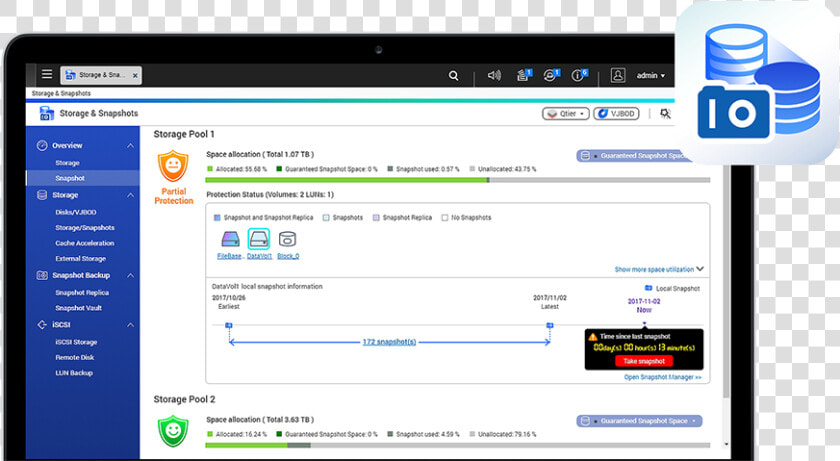Click the volume speaker icon
This screenshot has height=461, width=840.
coord(494,75)
